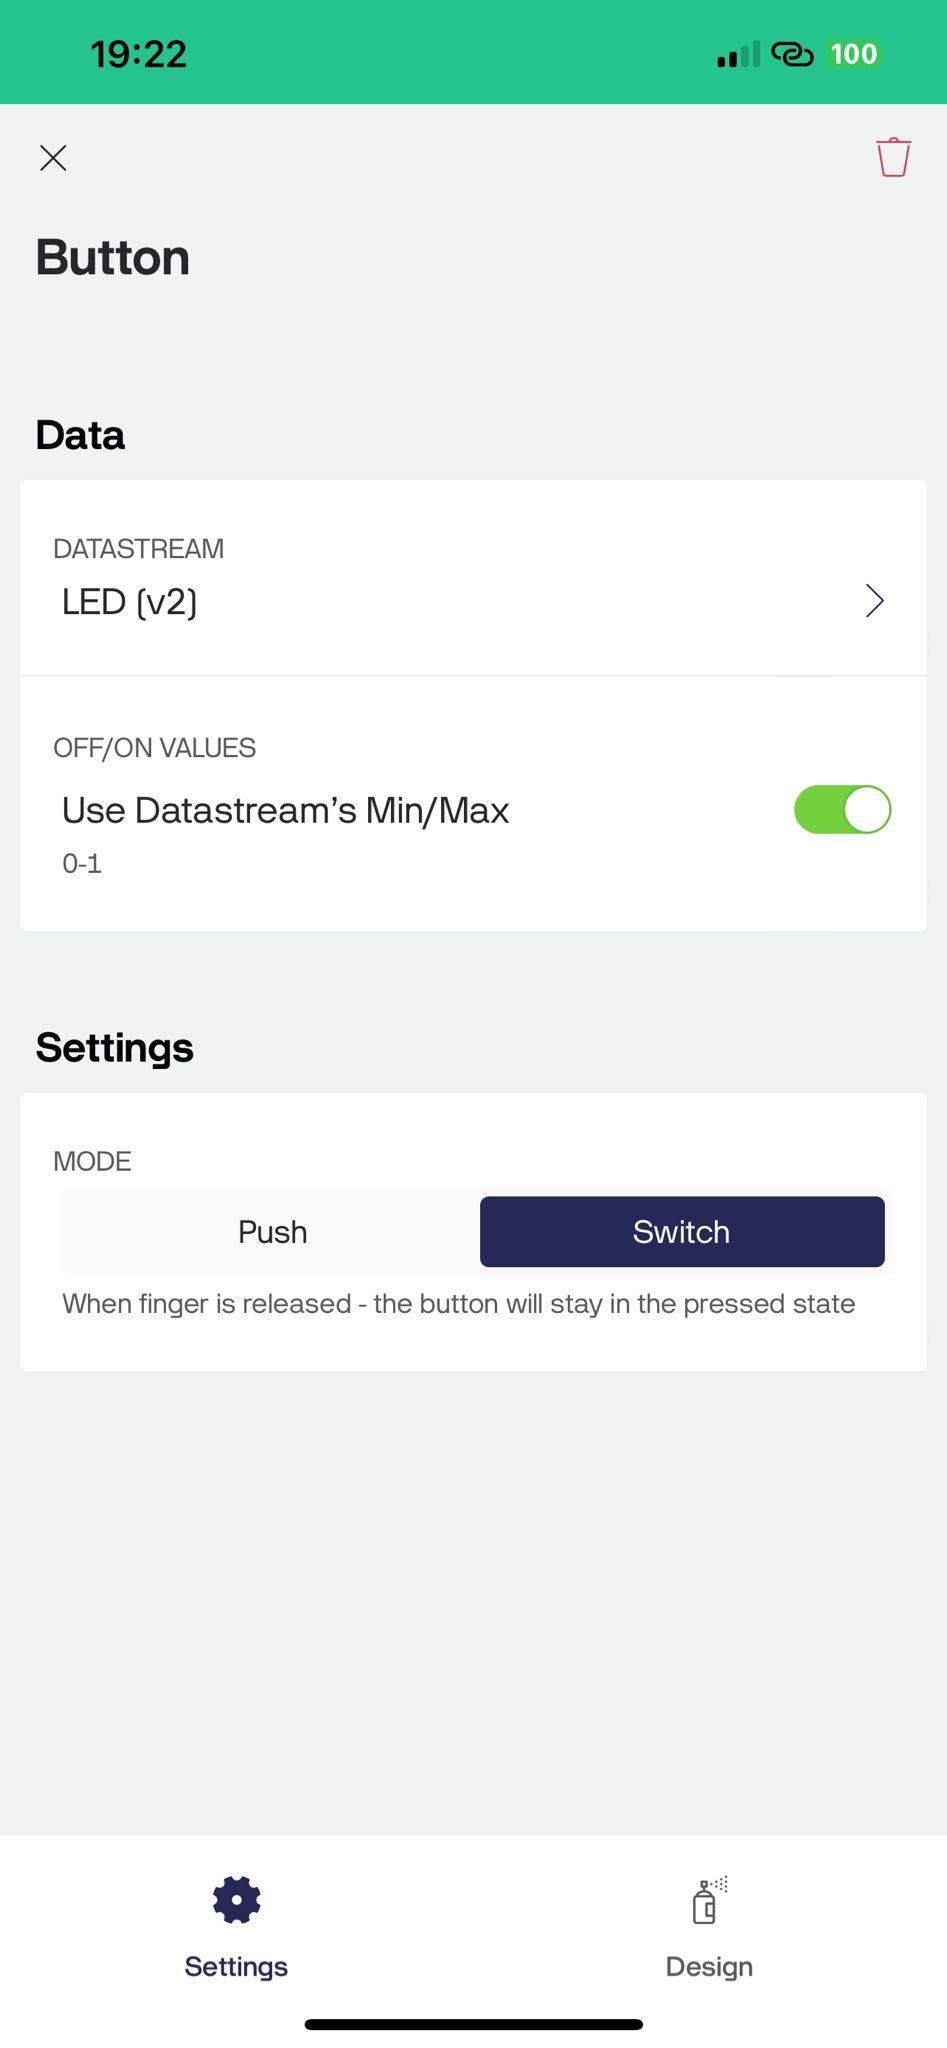The image size is (947, 2048).
Task: Tap the Use Datastream's Min/Max label
Action: point(285,810)
